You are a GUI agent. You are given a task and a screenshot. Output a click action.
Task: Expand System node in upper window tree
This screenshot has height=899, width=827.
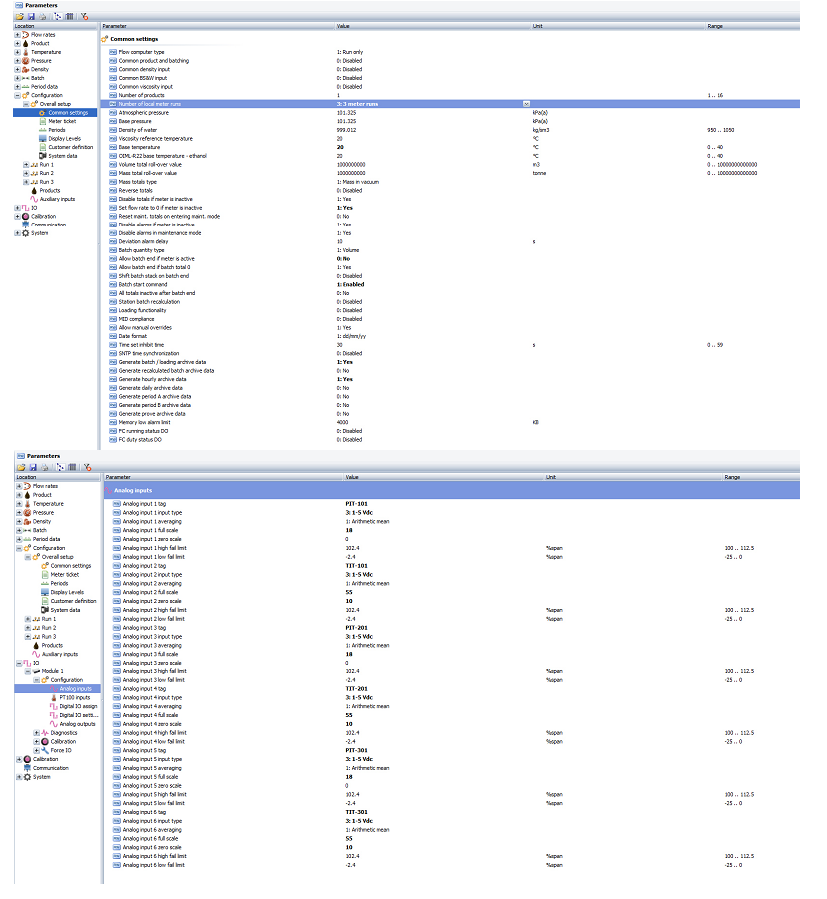pos(17,233)
